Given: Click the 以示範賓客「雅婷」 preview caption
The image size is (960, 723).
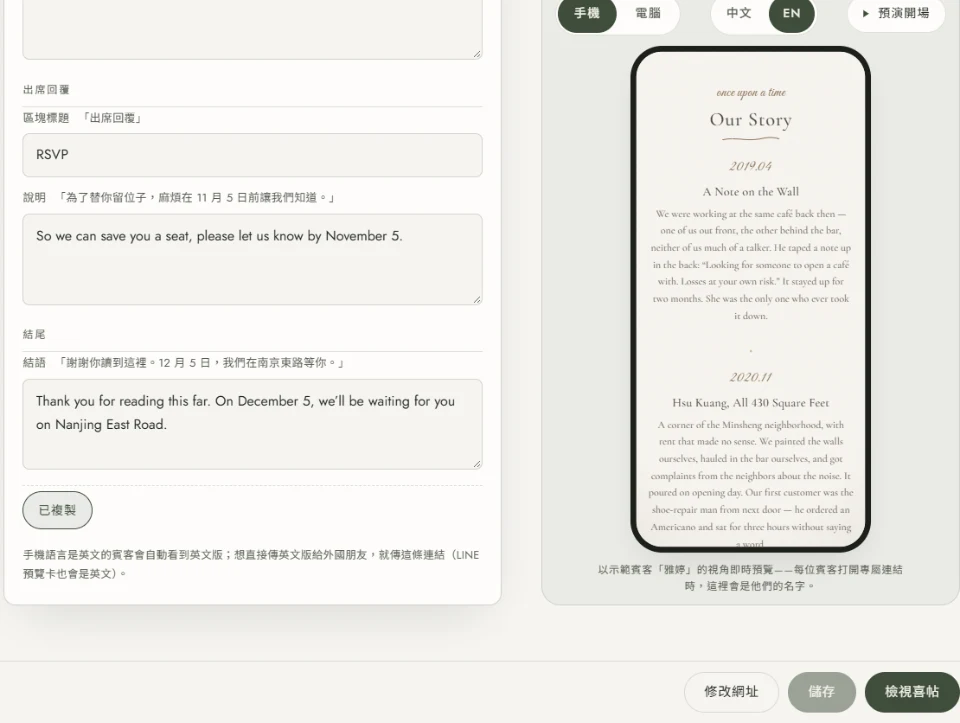Looking at the screenshot, I should tap(751, 577).
